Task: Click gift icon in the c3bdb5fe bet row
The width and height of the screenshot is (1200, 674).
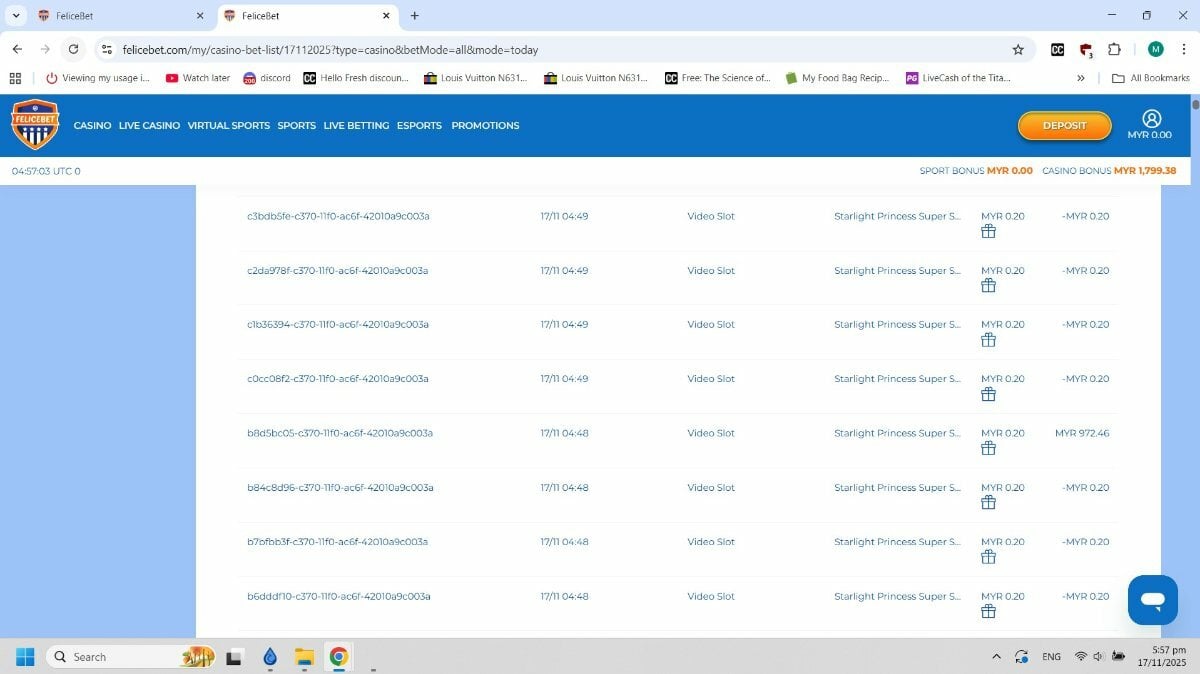Action: pyautogui.click(x=988, y=231)
